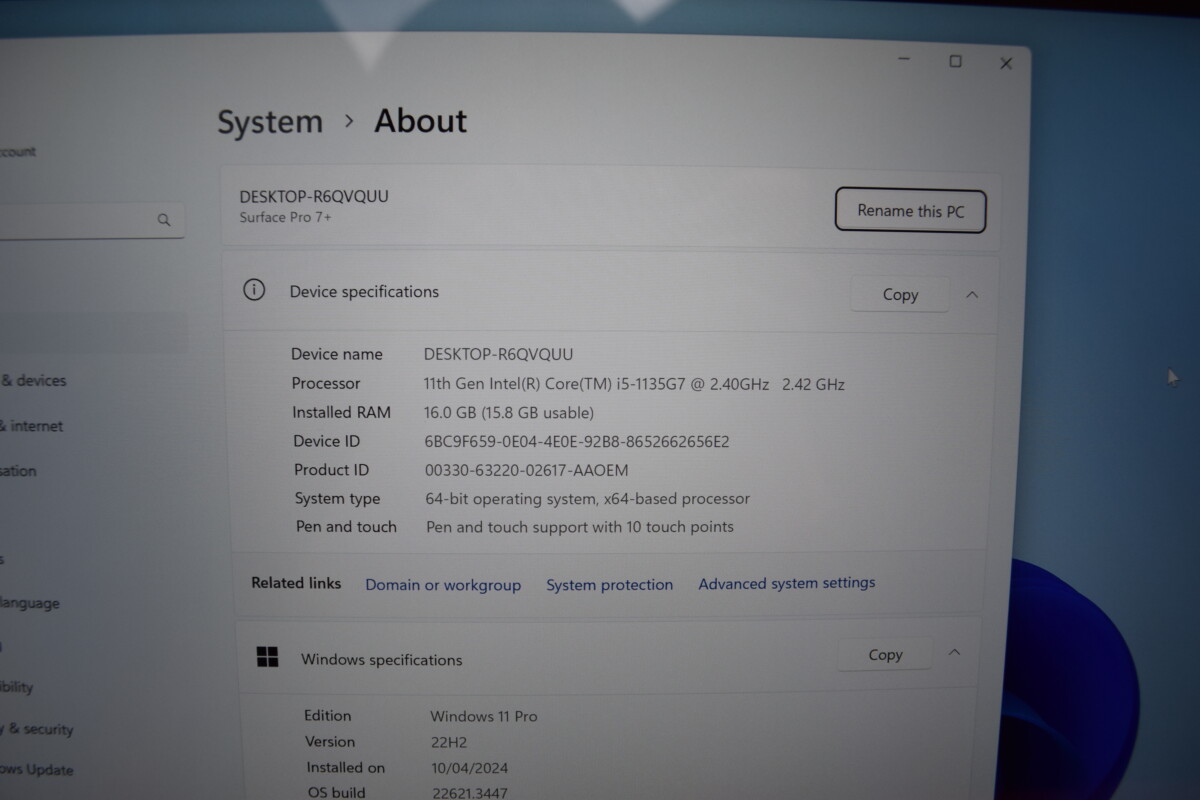This screenshot has height=800, width=1200.
Task: Click the Windows specifications section title
Action: (382, 660)
